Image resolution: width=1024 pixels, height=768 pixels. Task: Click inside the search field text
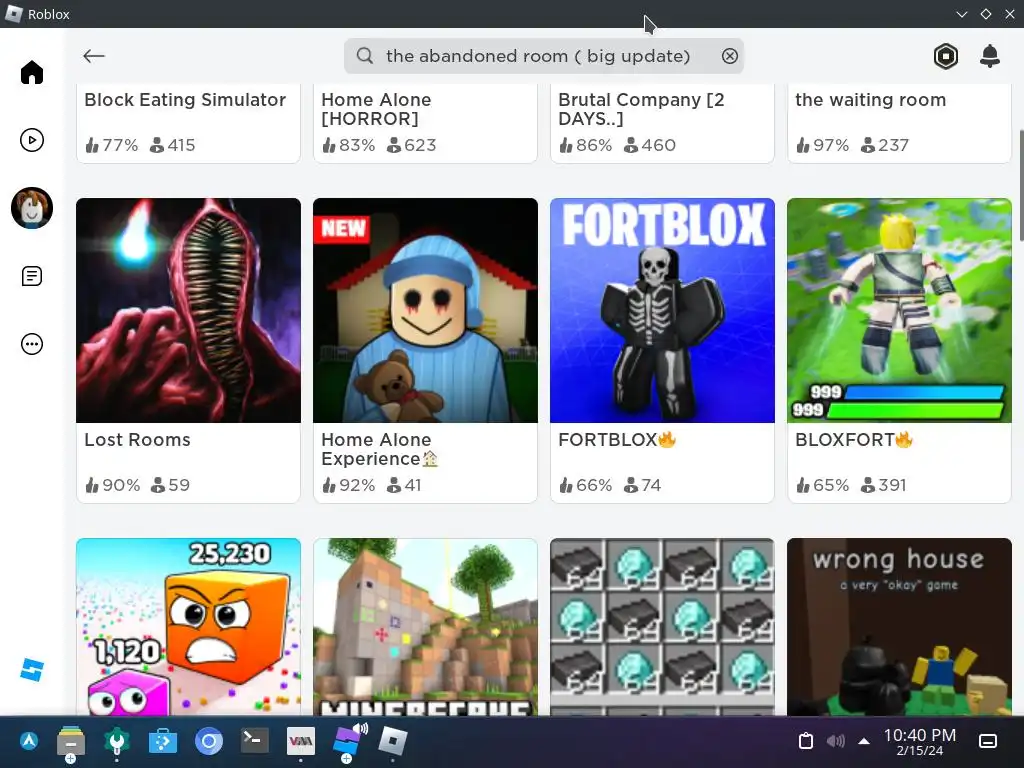[537, 56]
